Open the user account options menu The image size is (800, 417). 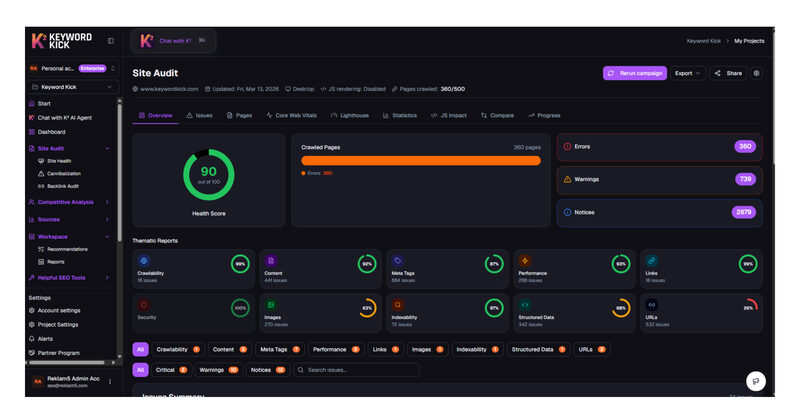pyautogui.click(x=110, y=381)
